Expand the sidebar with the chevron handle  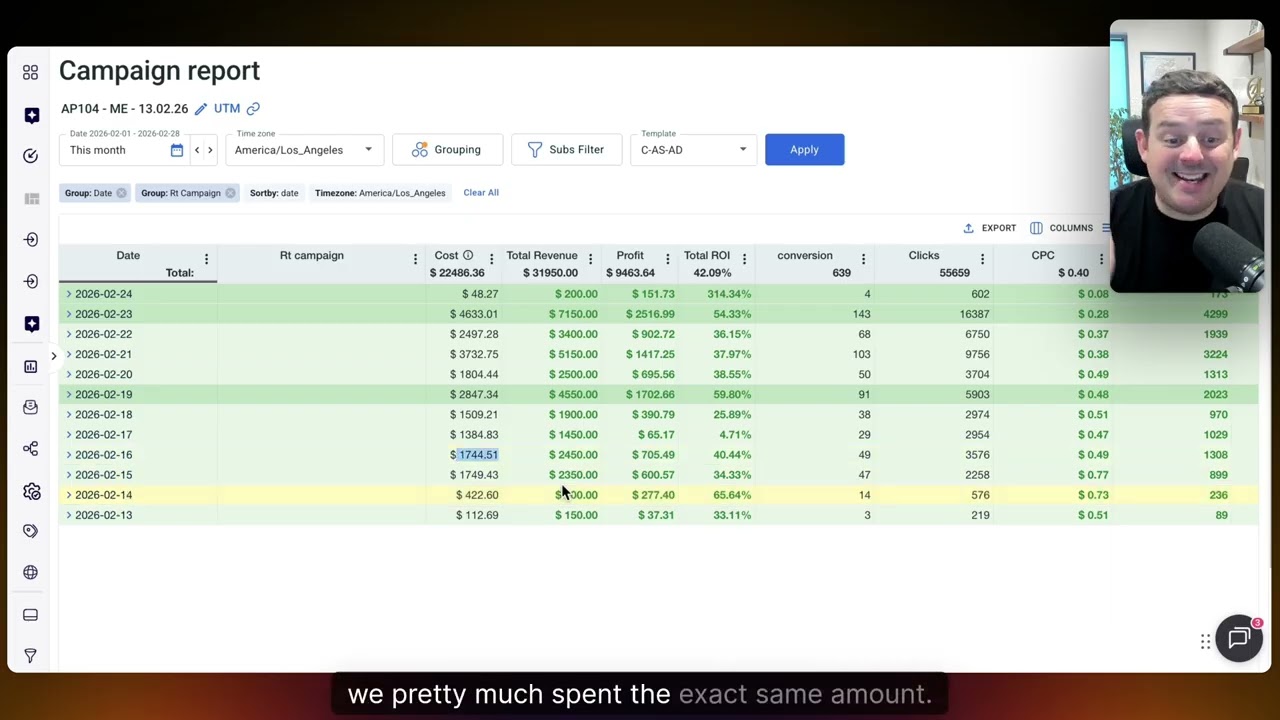[54, 356]
